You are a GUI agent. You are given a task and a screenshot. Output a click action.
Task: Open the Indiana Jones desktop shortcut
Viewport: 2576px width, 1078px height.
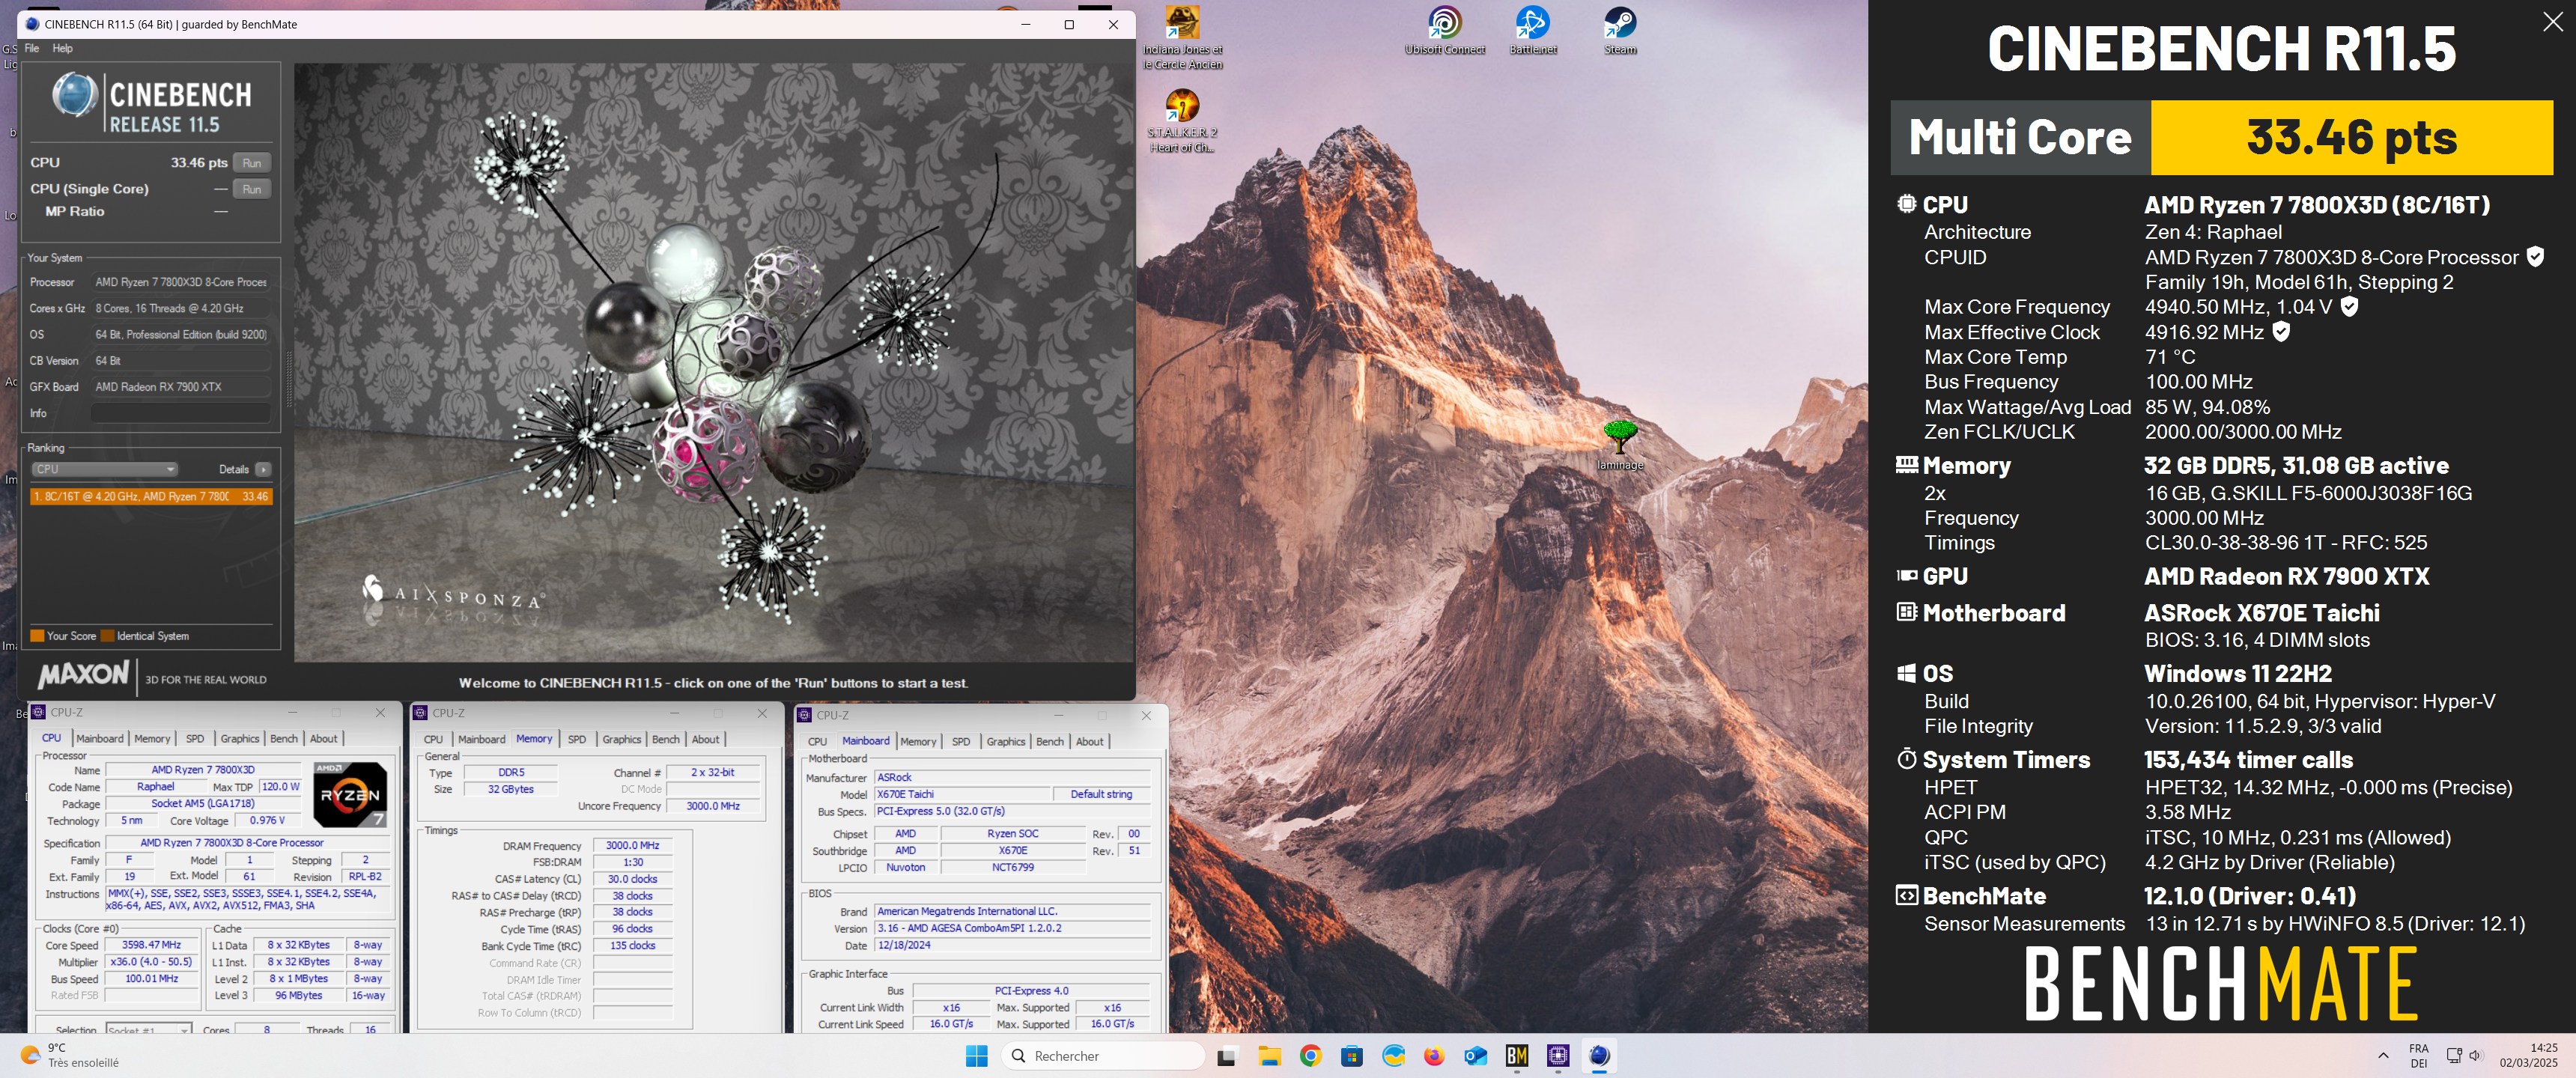pyautogui.click(x=1182, y=37)
